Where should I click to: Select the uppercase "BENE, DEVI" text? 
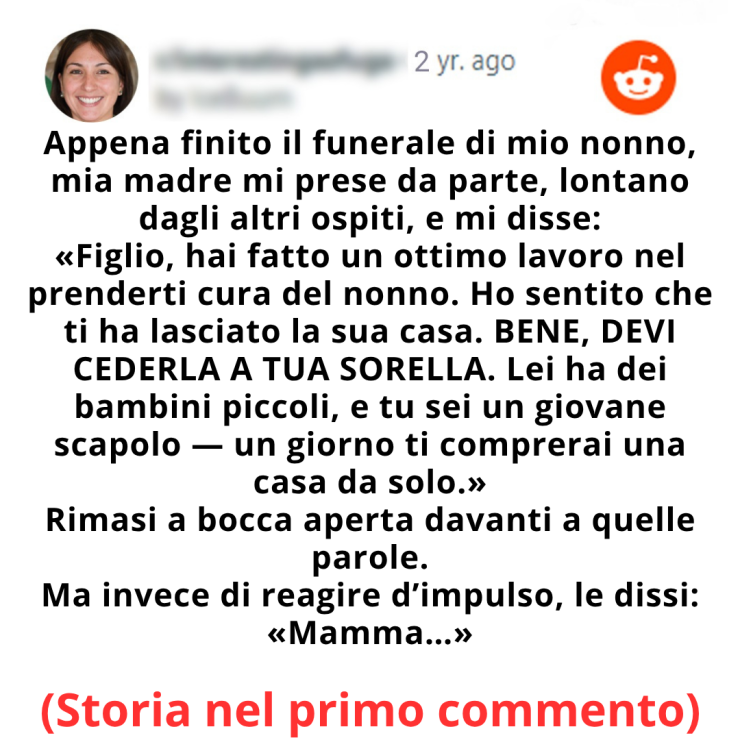585,332
